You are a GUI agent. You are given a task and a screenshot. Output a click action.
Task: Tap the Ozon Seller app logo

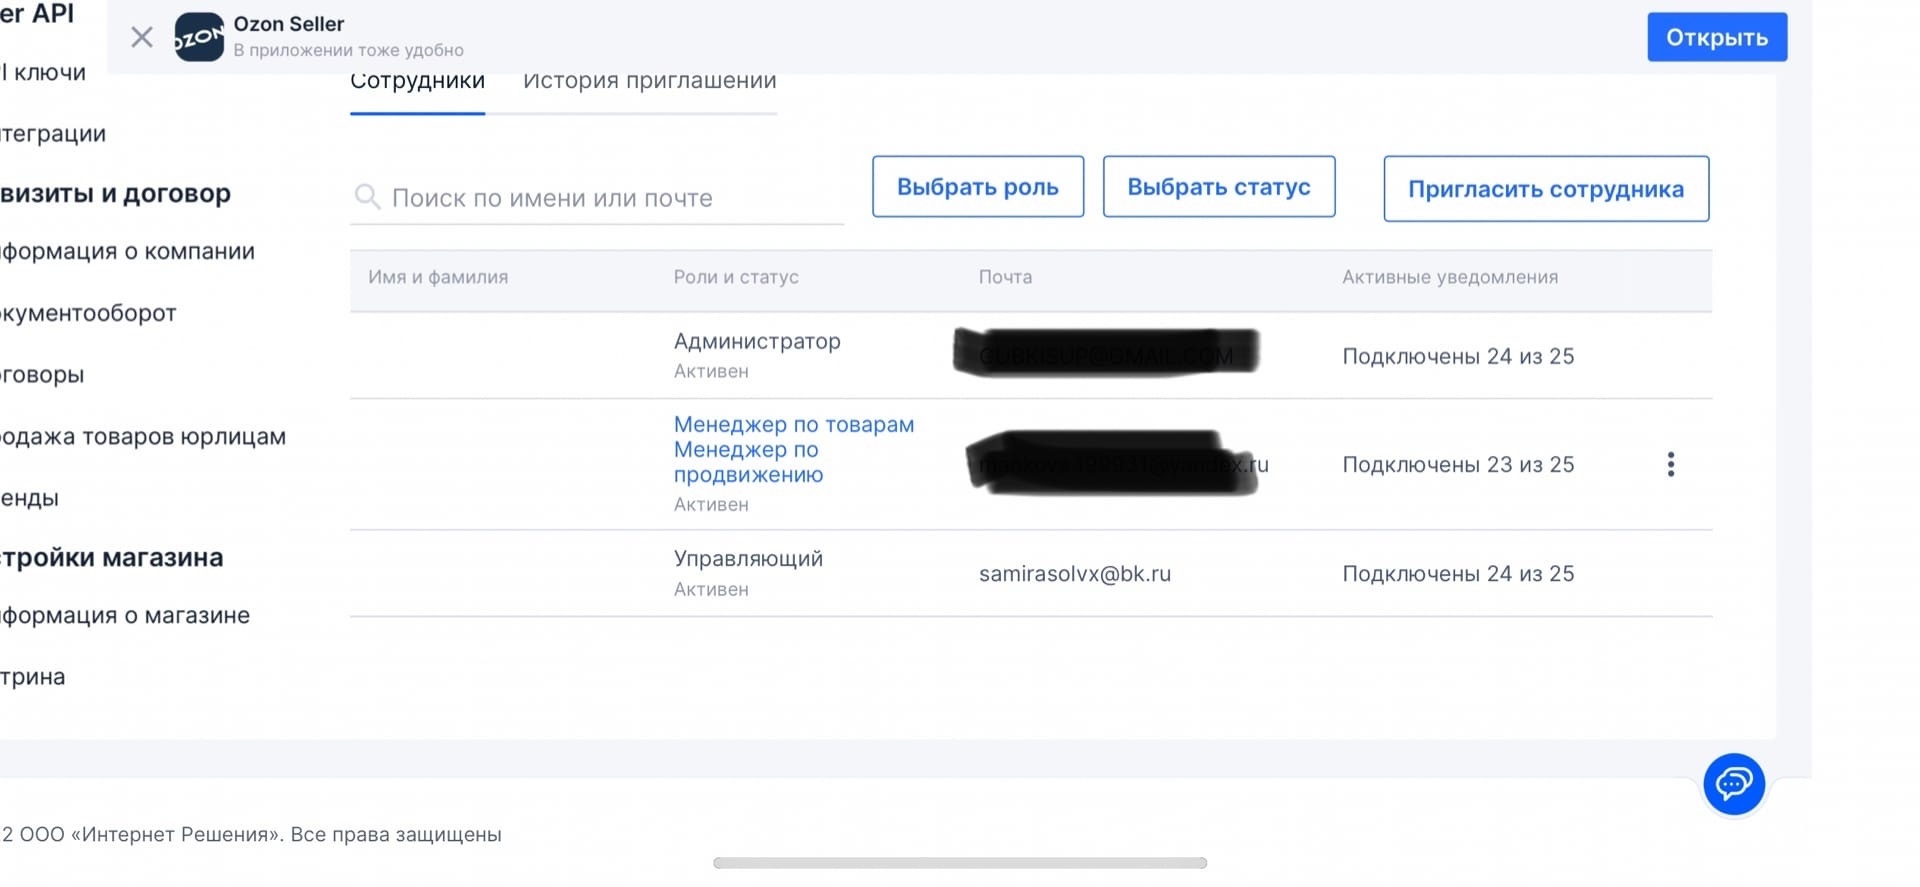tap(199, 38)
